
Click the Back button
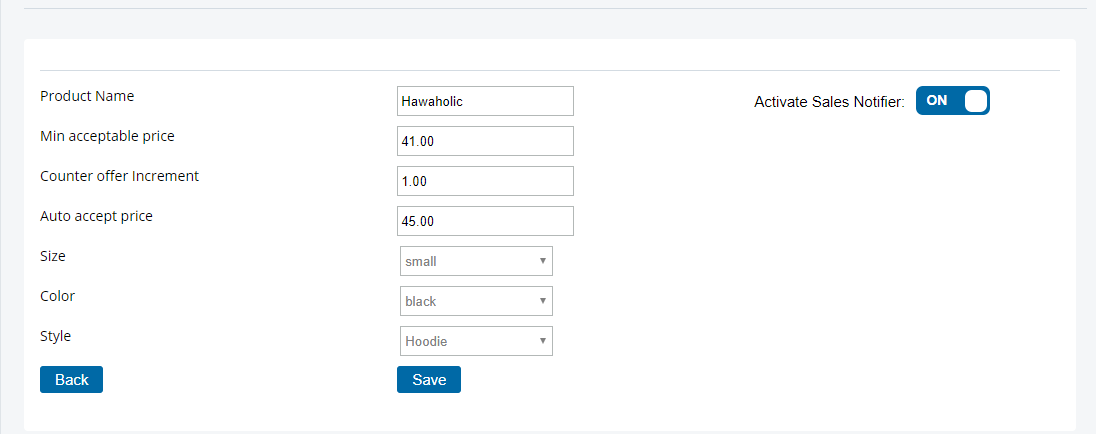71,379
